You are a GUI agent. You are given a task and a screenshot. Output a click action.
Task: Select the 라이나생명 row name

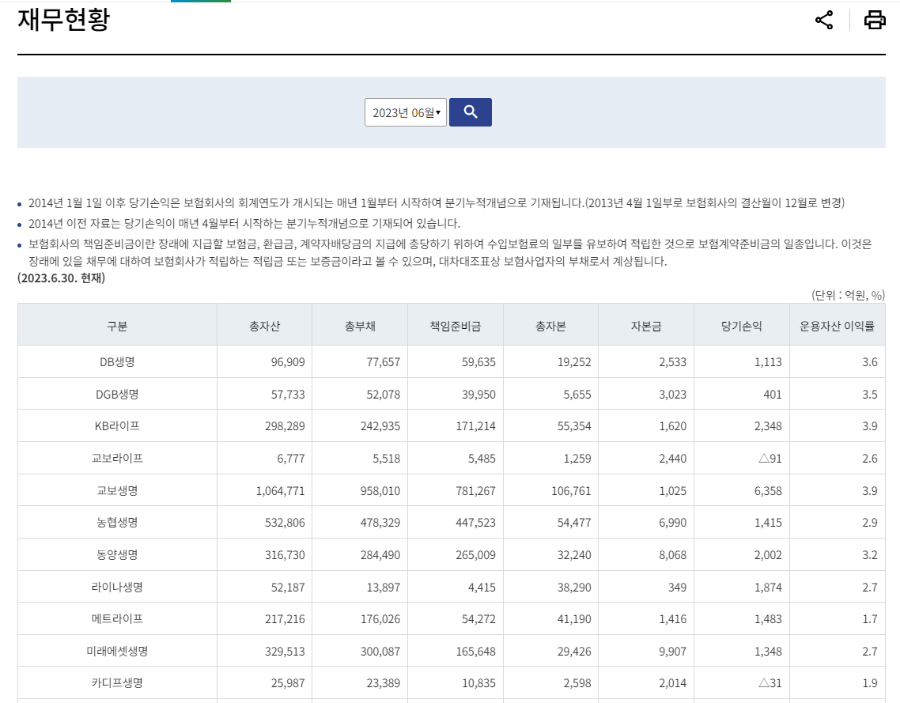coord(117,587)
